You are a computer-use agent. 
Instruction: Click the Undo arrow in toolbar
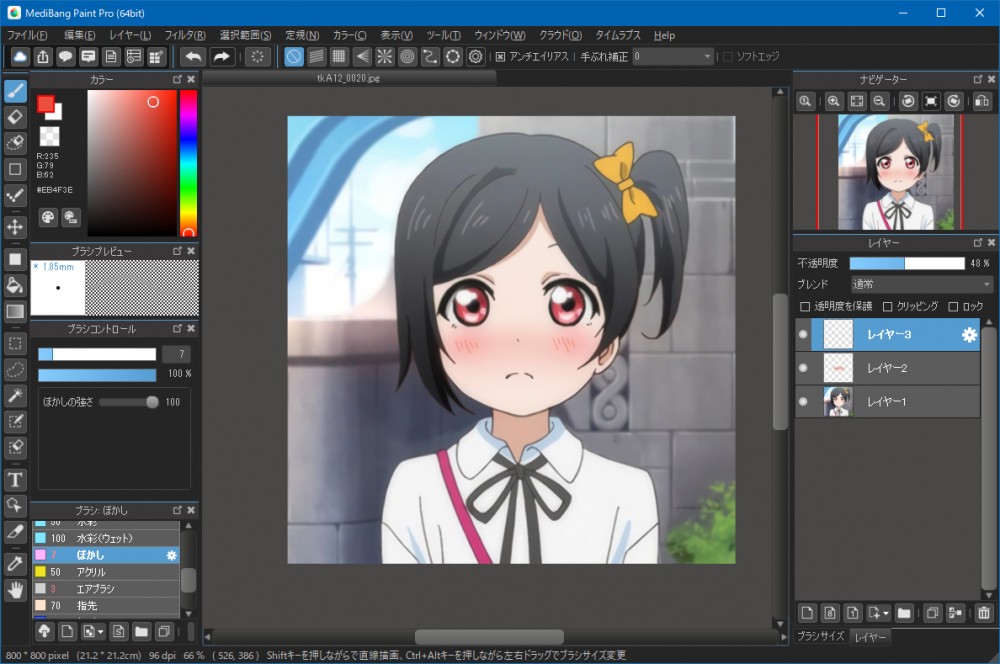193,57
